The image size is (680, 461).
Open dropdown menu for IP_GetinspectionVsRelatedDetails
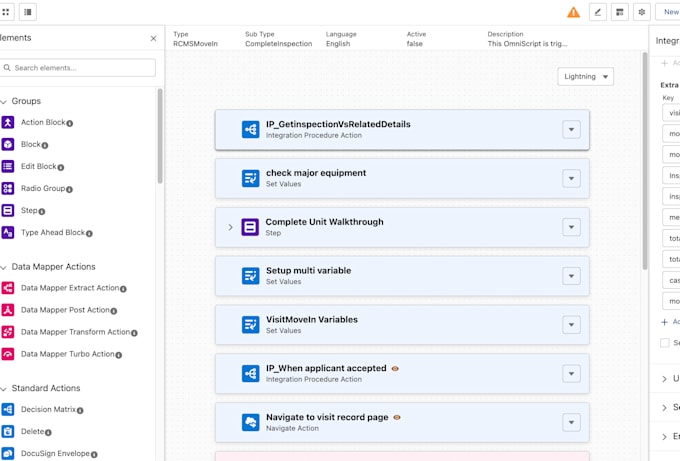click(571, 129)
